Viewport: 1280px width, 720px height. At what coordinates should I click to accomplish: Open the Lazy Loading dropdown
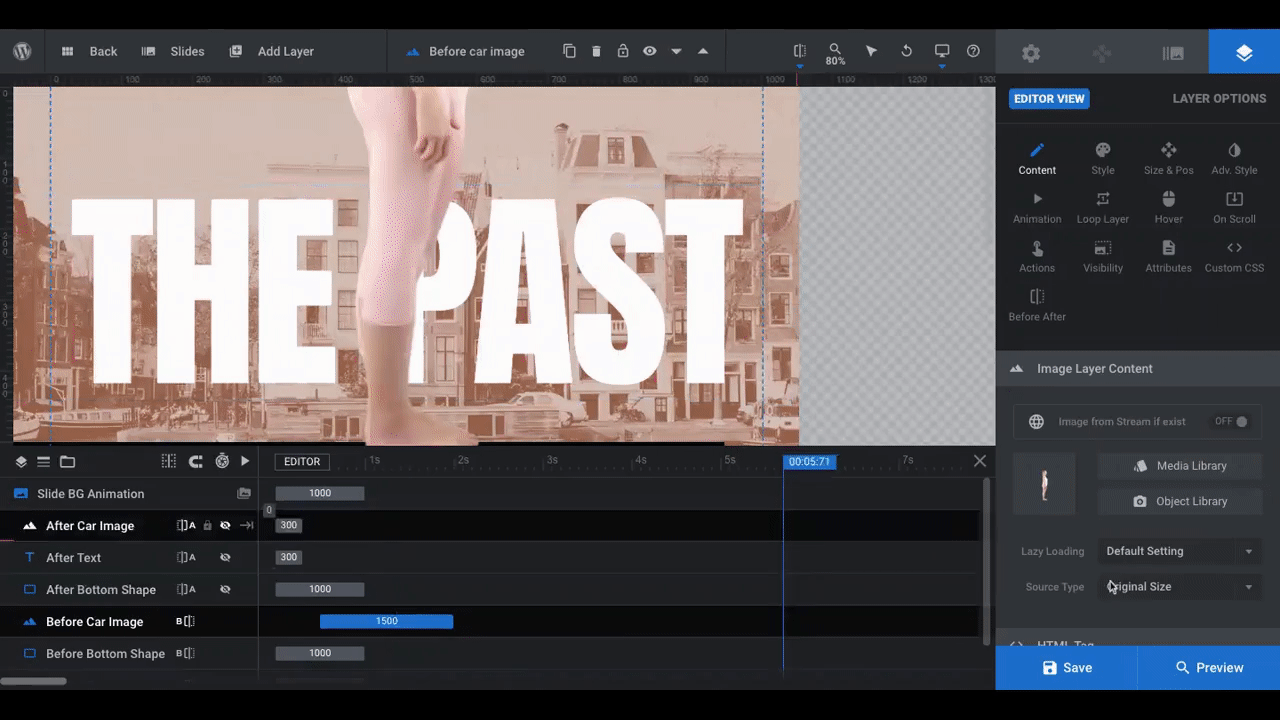coord(1179,551)
